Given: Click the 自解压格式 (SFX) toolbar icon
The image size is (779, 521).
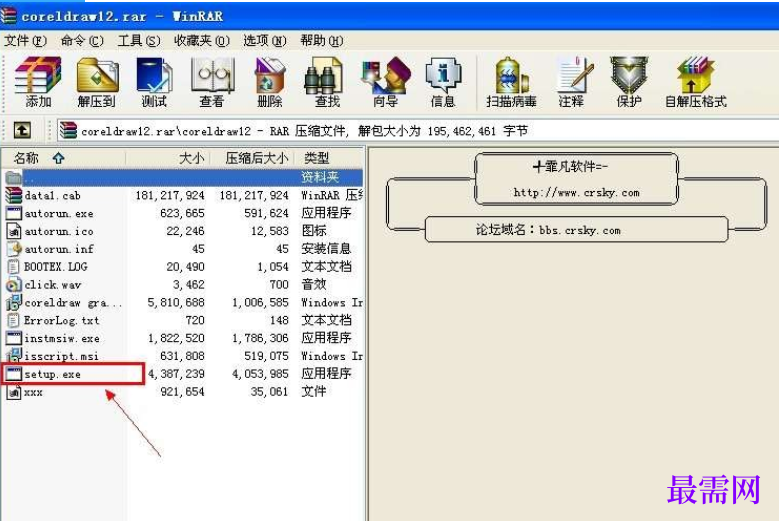Looking at the screenshot, I should (x=696, y=75).
